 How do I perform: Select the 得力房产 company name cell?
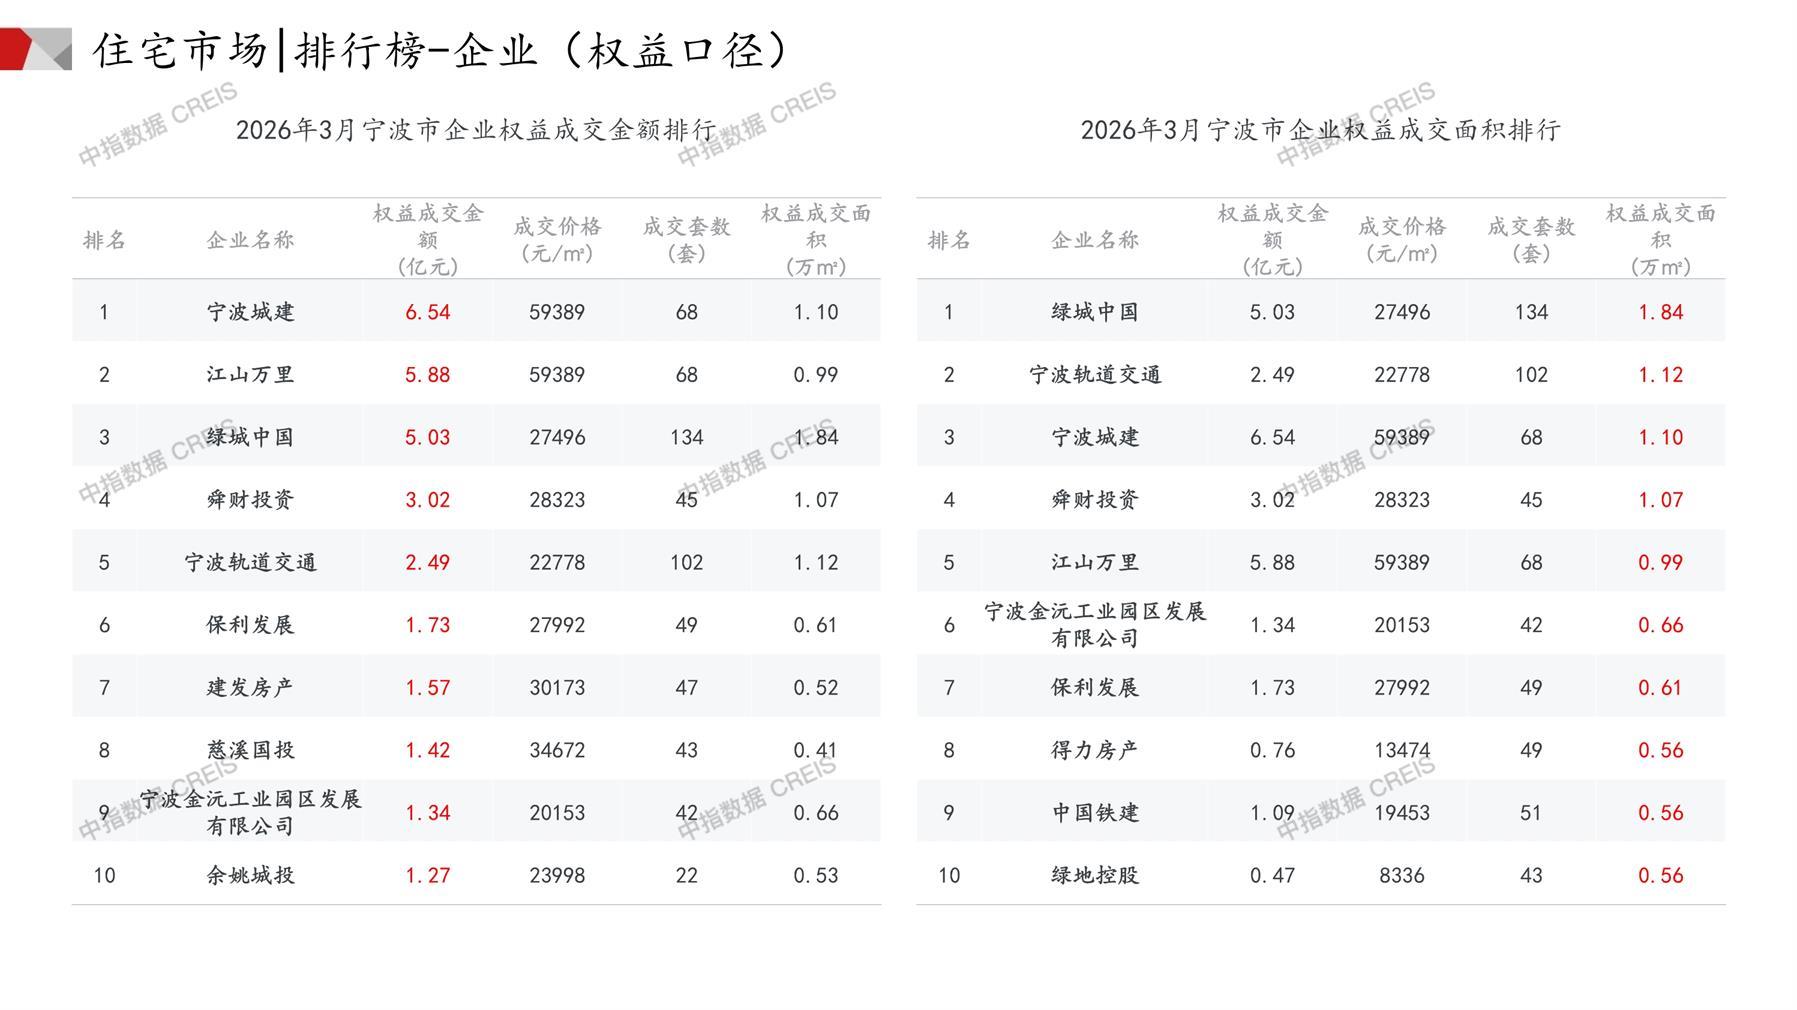click(x=1094, y=750)
